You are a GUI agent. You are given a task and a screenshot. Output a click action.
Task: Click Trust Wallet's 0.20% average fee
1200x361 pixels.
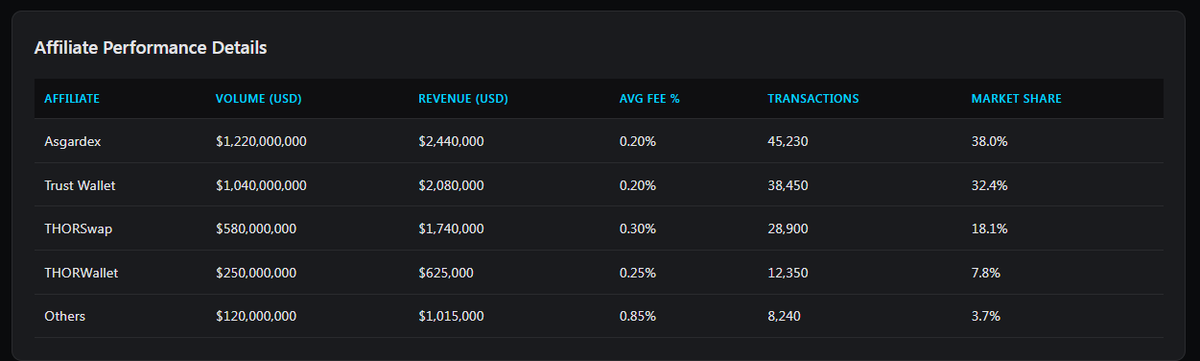pos(638,185)
